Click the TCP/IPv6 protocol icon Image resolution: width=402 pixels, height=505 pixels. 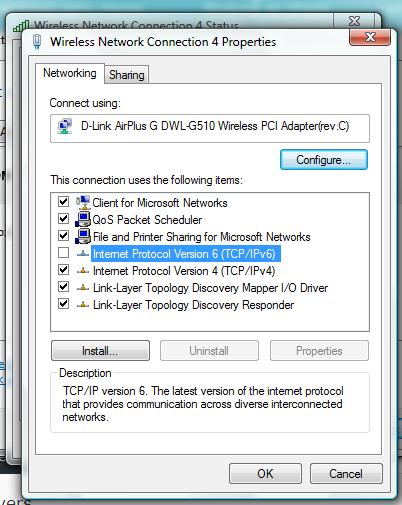pos(83,254)
